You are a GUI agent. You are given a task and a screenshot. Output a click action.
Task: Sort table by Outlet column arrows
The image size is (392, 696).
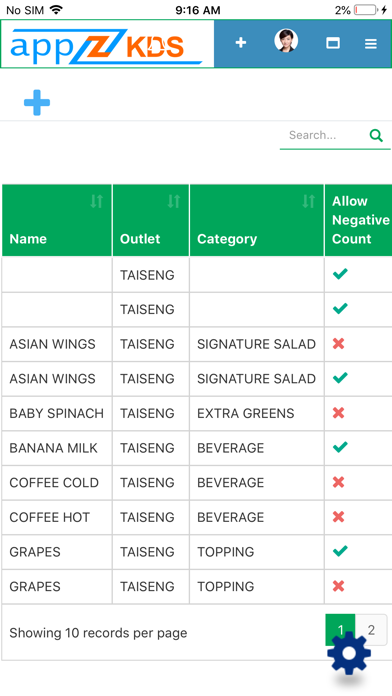tap(174, 202)
